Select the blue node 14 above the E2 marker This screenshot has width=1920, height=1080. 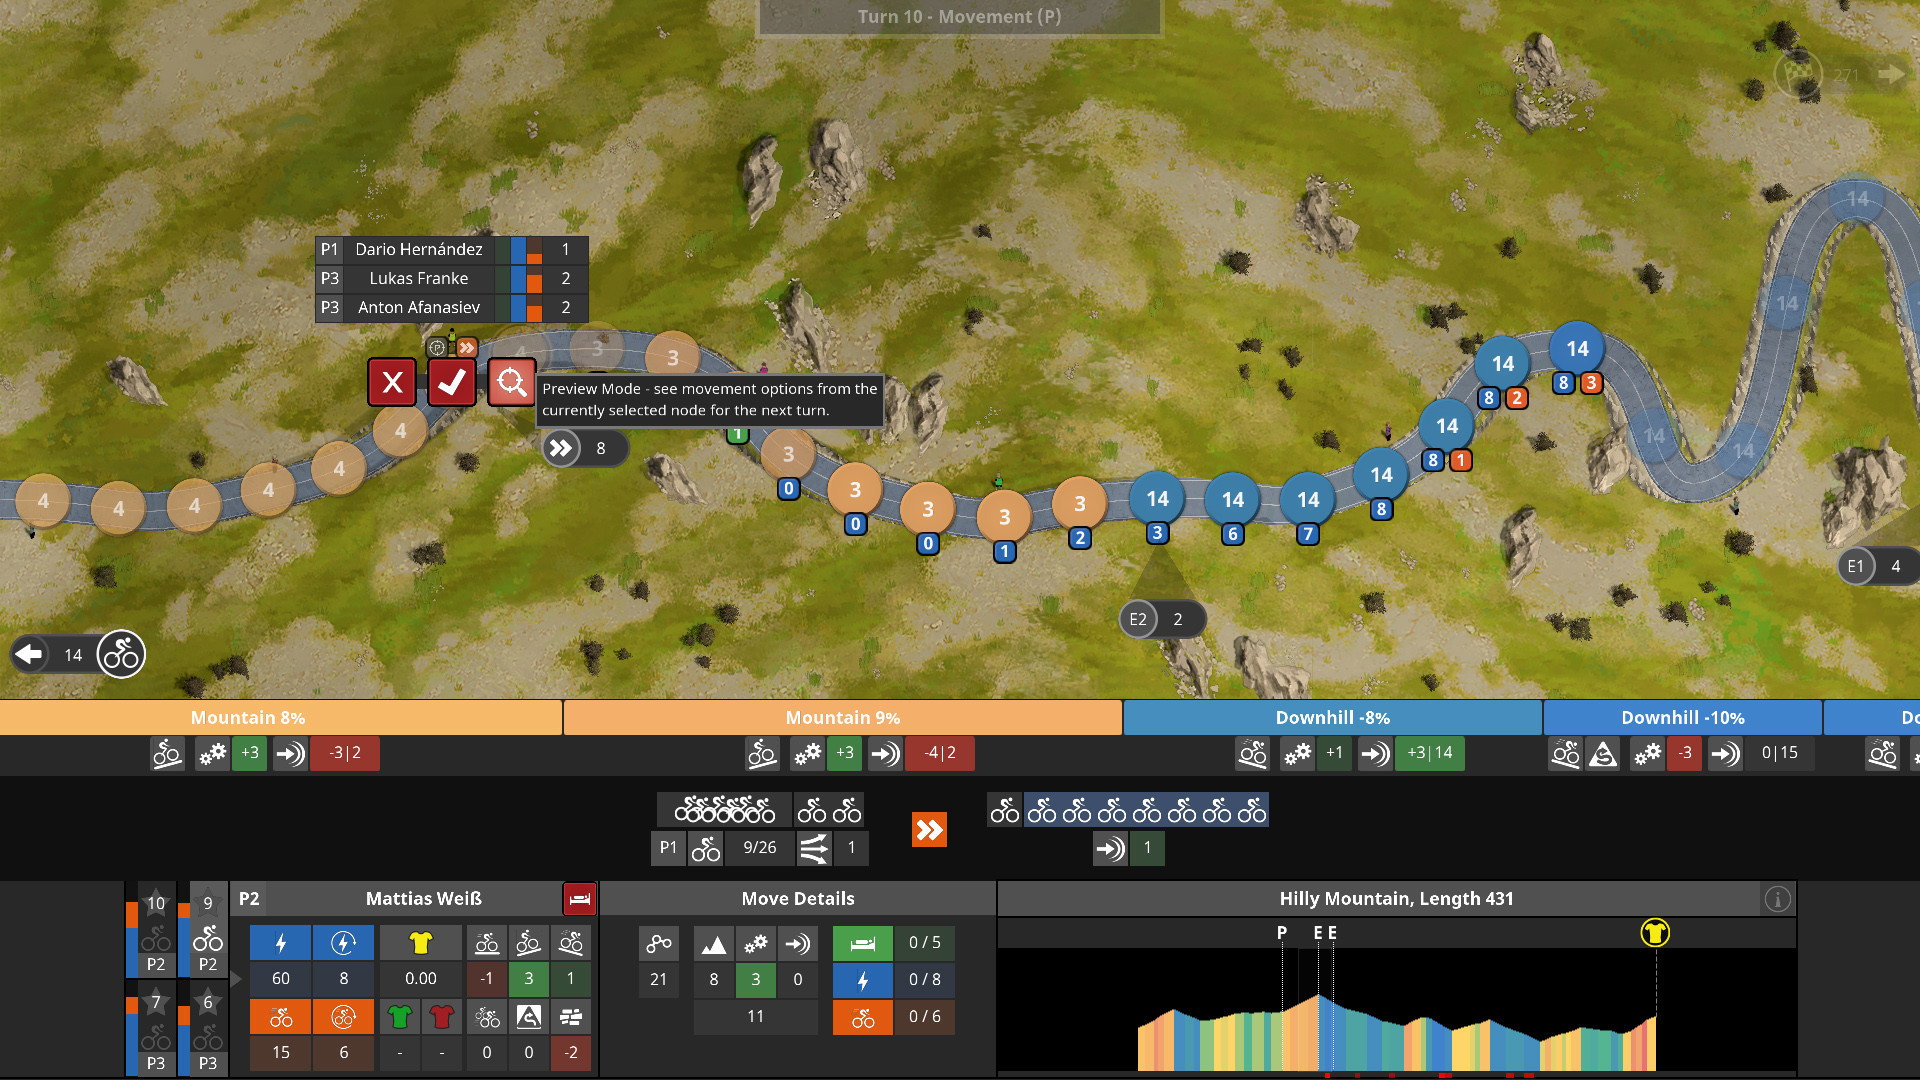1157,498
